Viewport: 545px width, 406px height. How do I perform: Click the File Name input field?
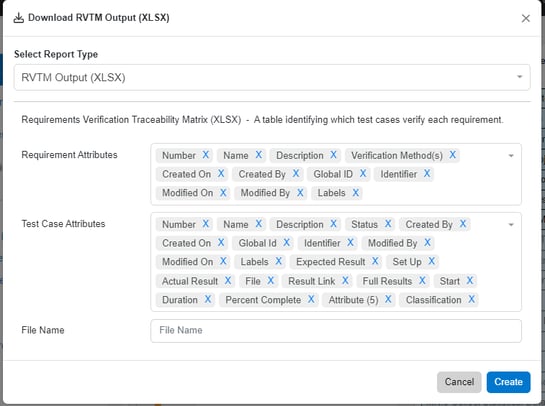click(x=336, y=331)
